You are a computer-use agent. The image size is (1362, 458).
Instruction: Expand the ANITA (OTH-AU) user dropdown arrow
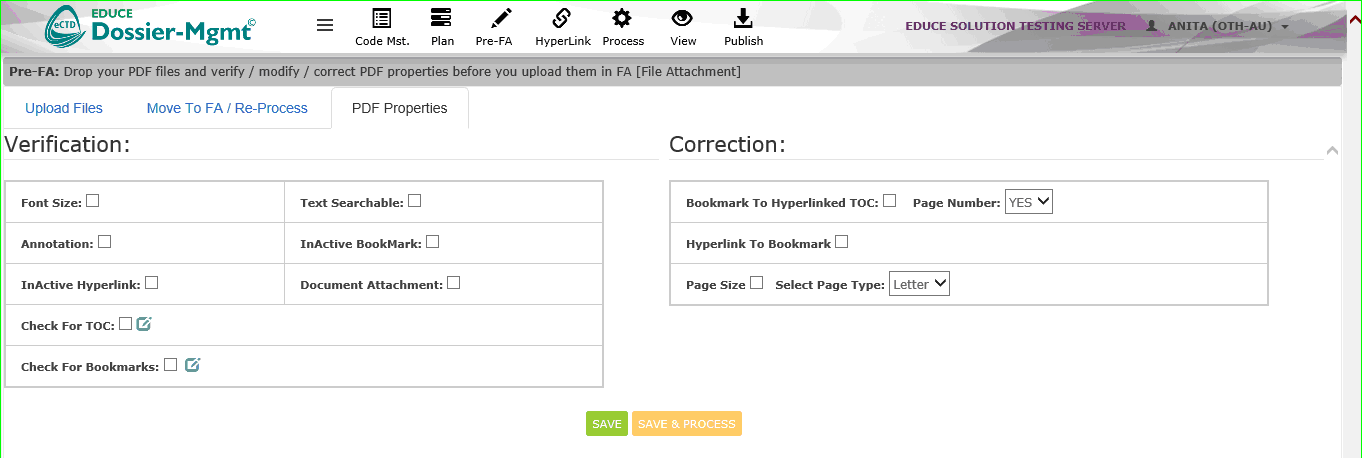pyautogui.click(x=1284, y=27)
